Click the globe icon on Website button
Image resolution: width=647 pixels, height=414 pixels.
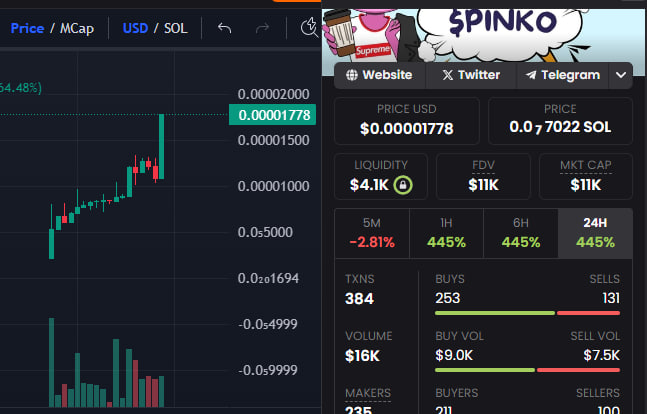[352, 75]
